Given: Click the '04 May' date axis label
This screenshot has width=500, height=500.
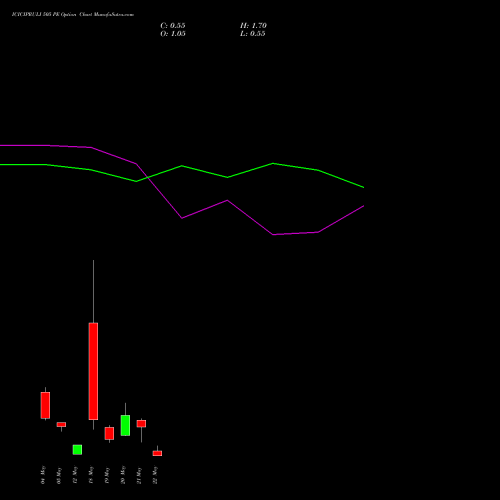Looking at the screenshot, I should coord(43,475).
